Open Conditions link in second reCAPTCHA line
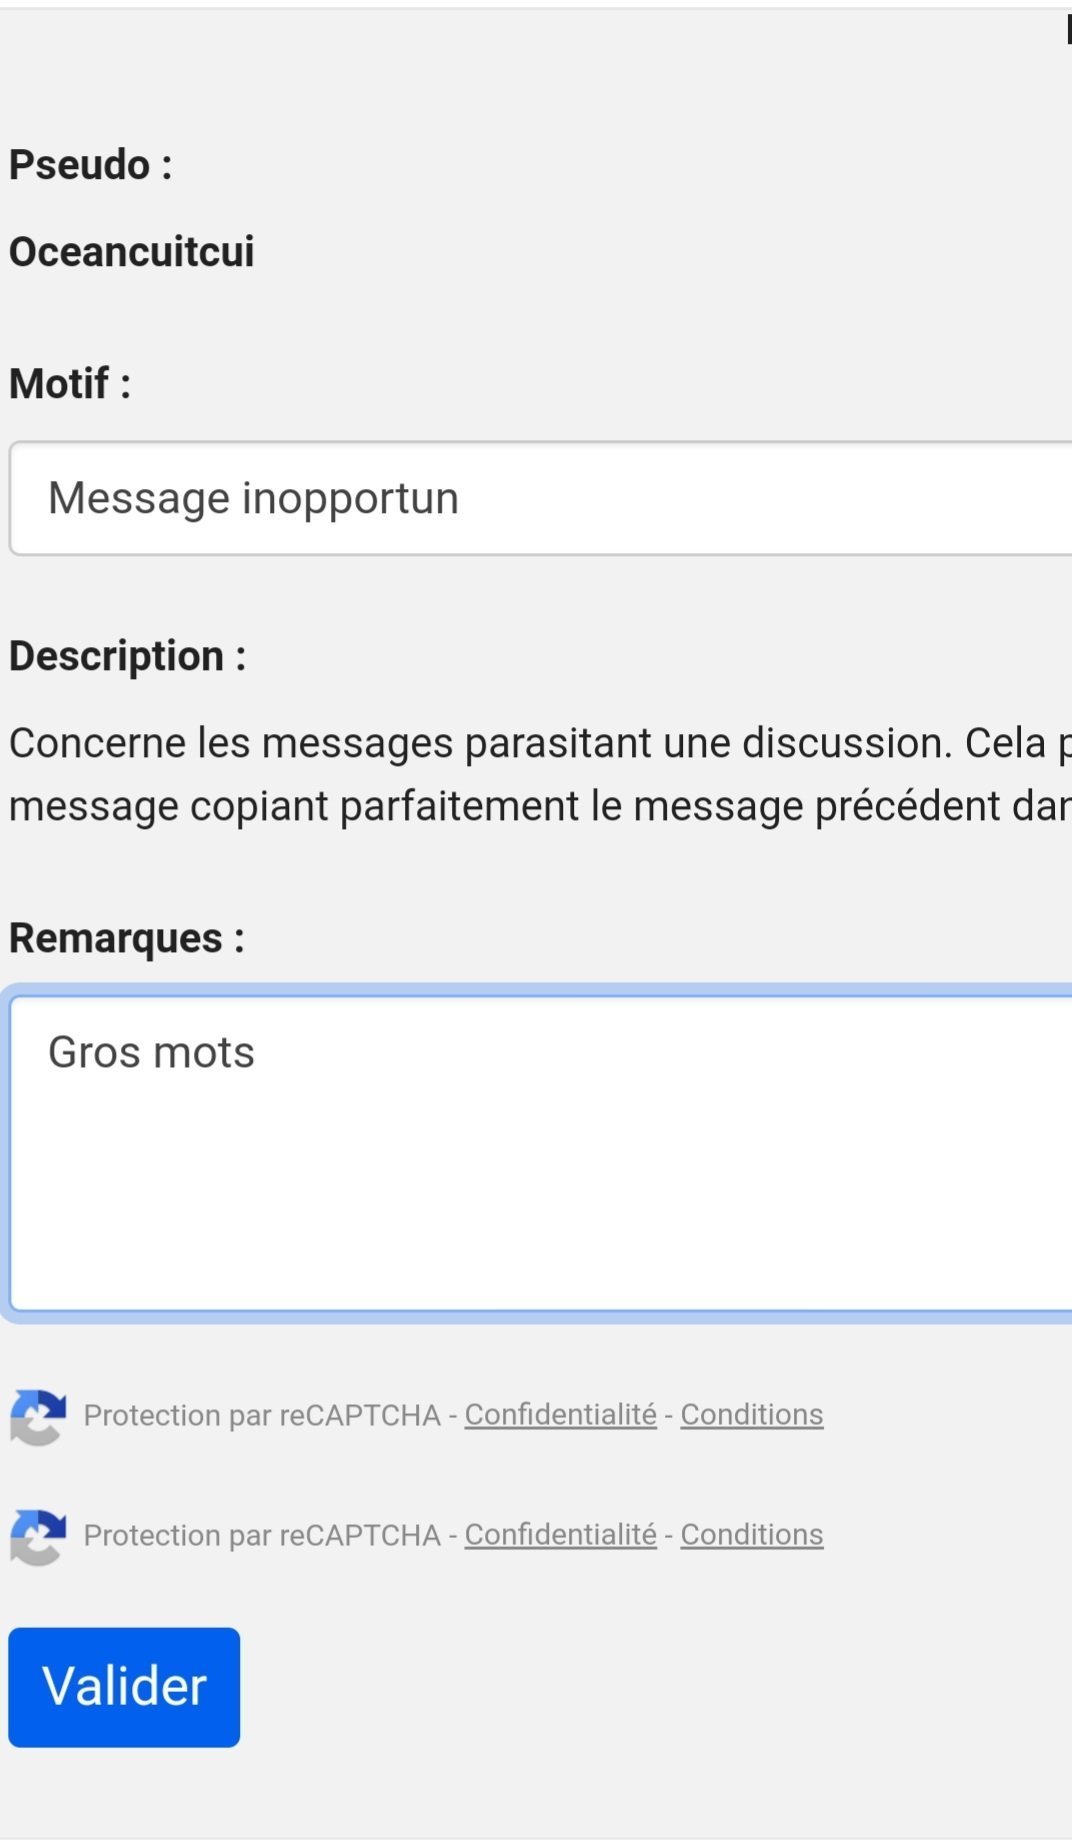 [752, 1535]
